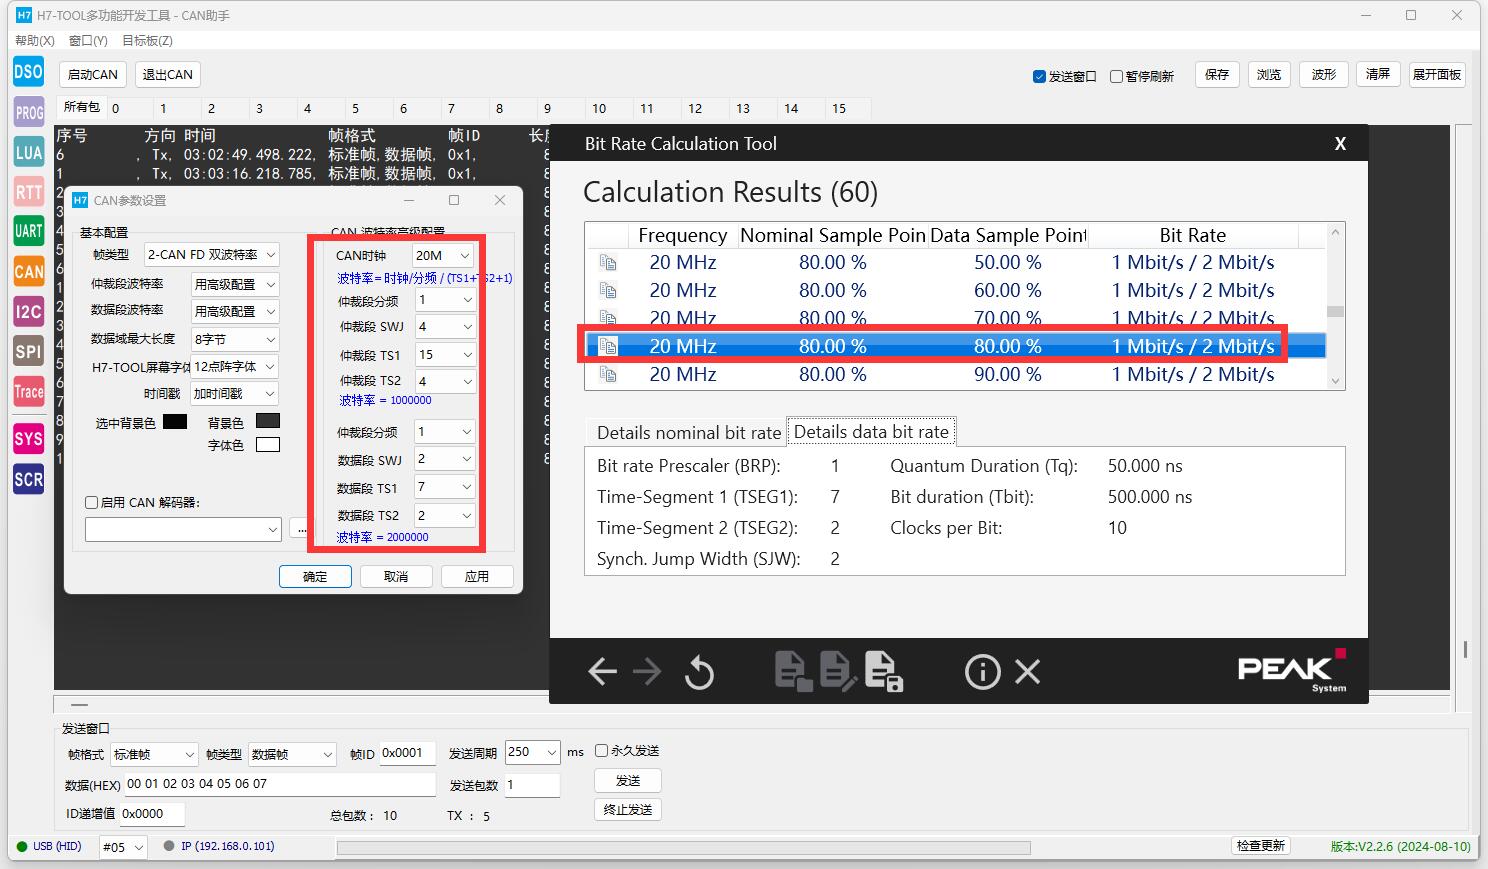Switch to Details data bit rate tab
Image resolution: width=1488 pixels, height=869 pixels.
tap(871, 432)
